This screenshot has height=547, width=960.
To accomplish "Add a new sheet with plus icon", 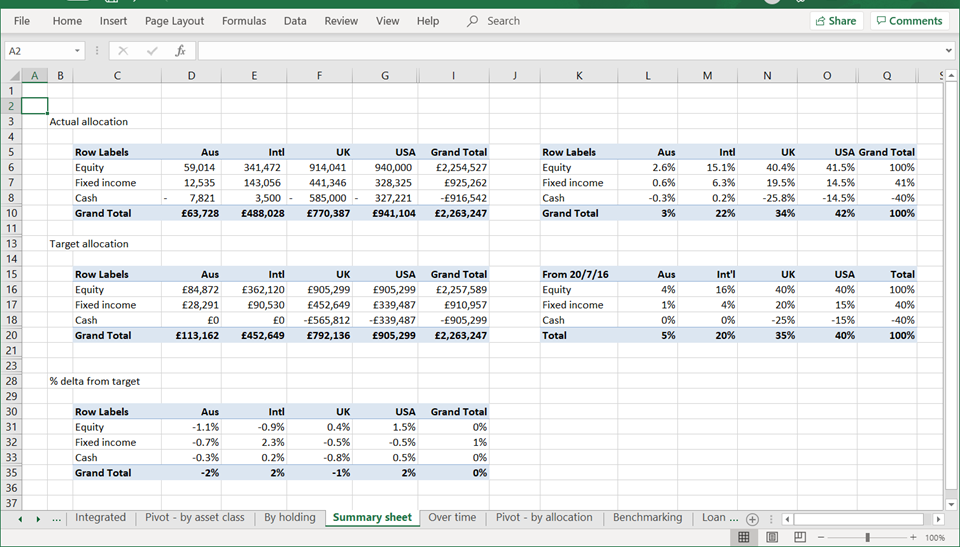I will pos(752,518).
